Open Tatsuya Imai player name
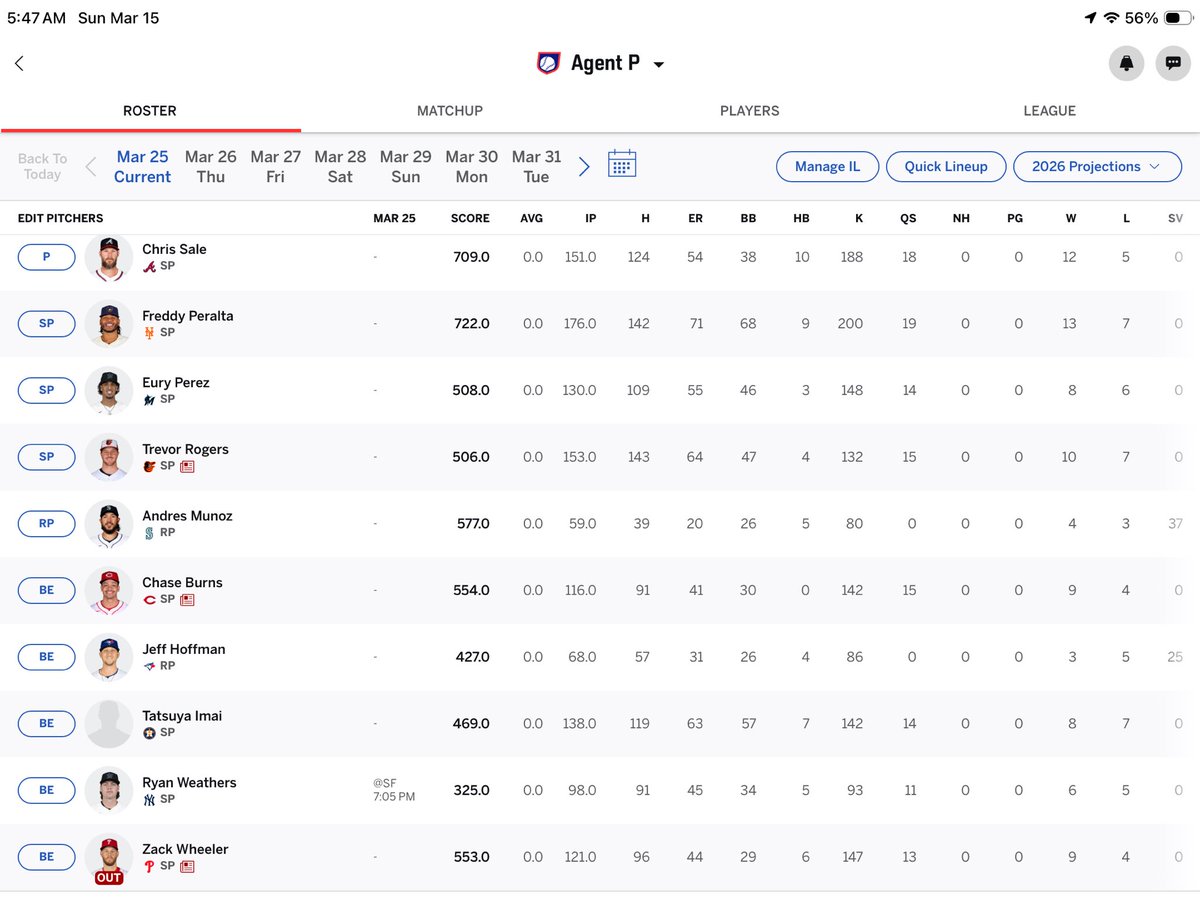 182,716
